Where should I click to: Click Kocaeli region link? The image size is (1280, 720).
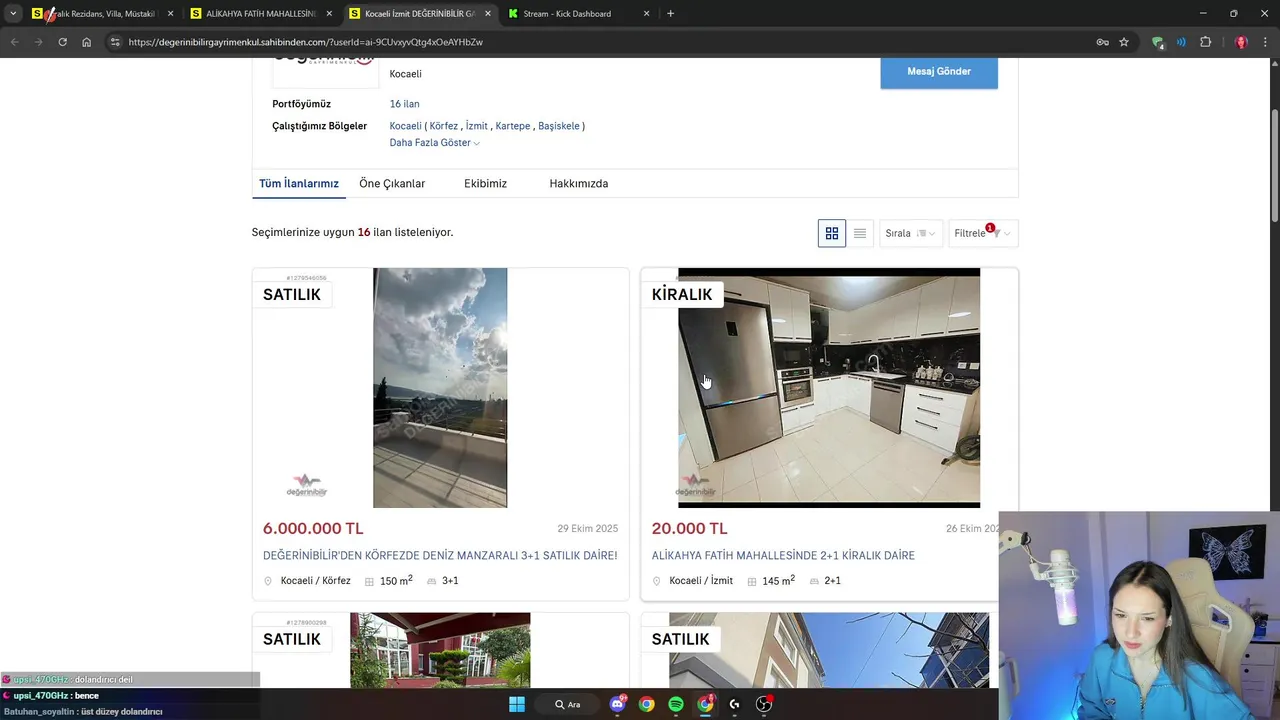tap(406, 126)
